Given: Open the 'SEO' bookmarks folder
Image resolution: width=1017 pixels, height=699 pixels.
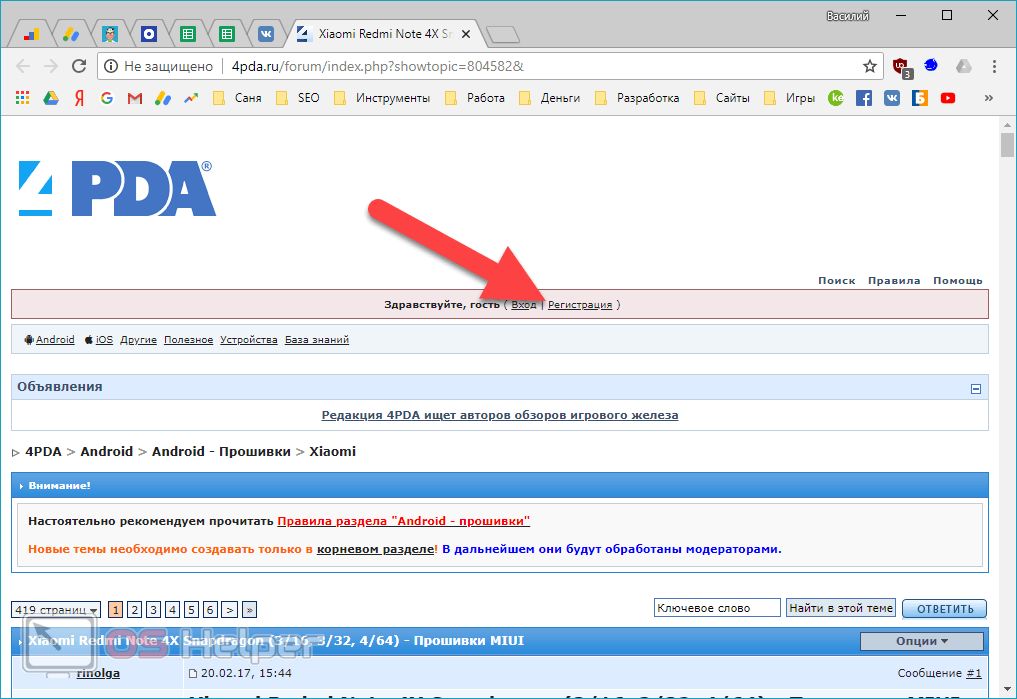Looking at the screenshot, I should pyautogui.click(x=298, y=98).
